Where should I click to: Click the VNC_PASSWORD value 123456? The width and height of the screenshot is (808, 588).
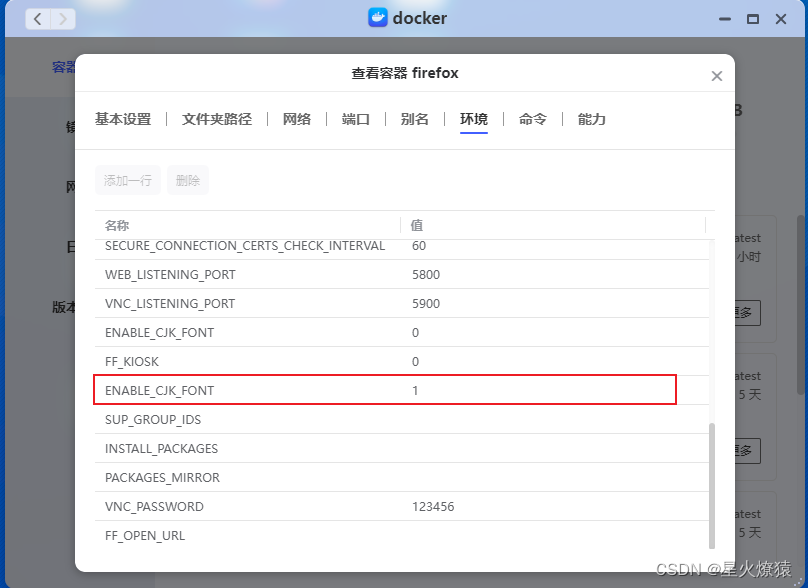(x=433, y=507)
